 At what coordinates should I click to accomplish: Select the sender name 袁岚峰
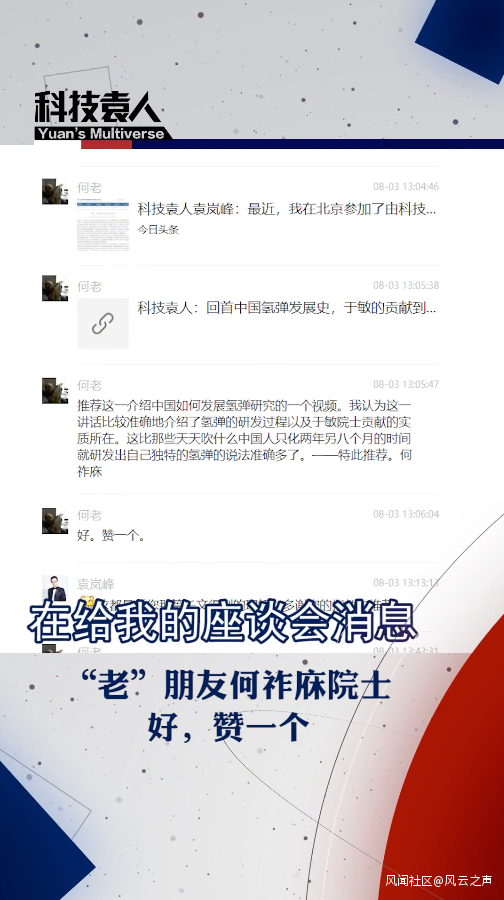(x=96, y=584)
